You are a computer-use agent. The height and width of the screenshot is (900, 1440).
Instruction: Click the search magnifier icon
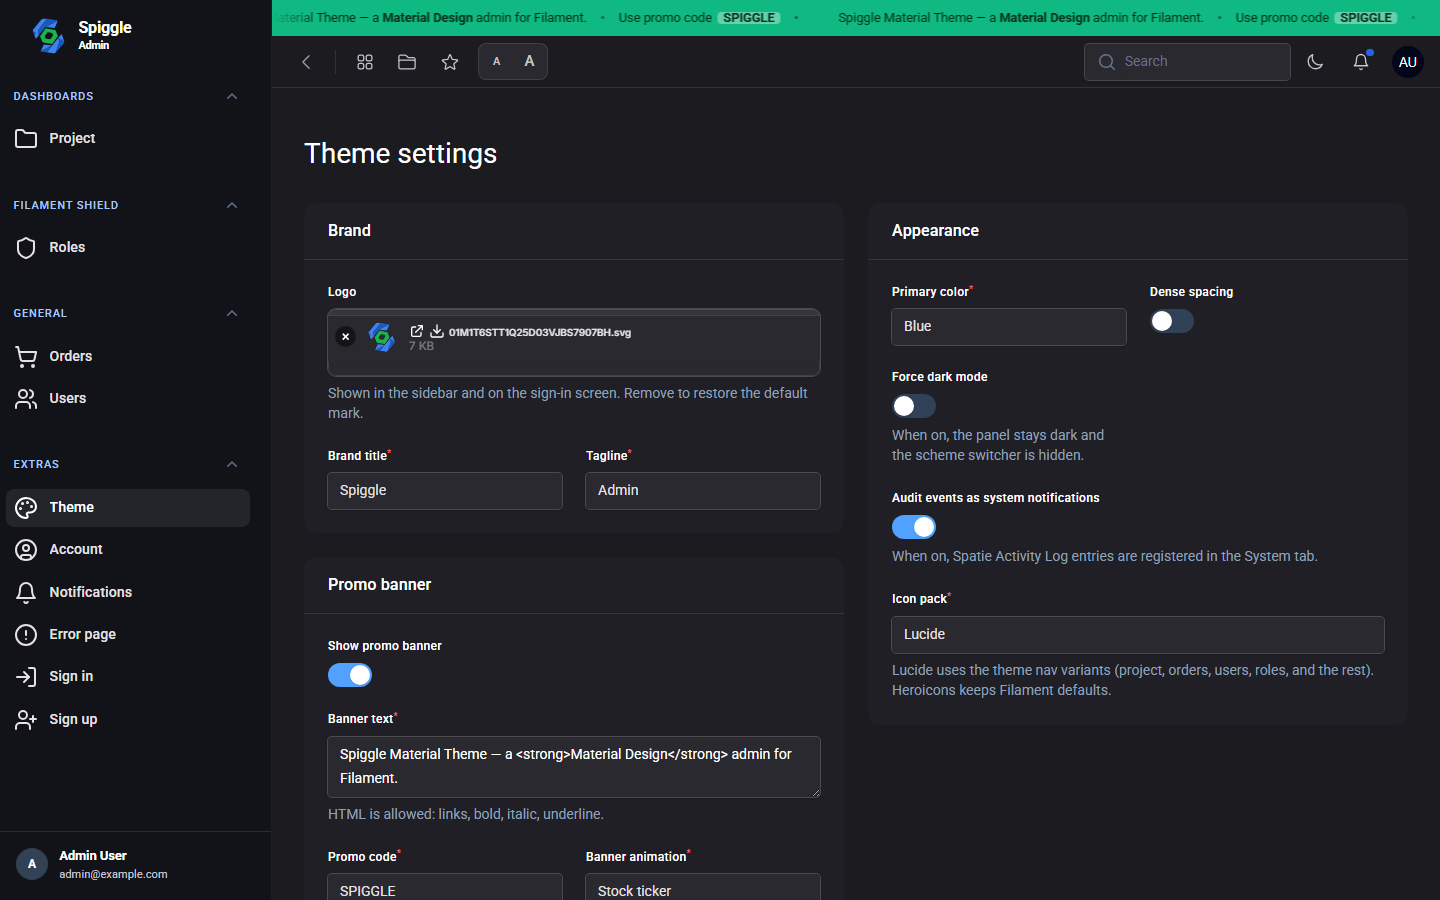tap(1107, 62)
